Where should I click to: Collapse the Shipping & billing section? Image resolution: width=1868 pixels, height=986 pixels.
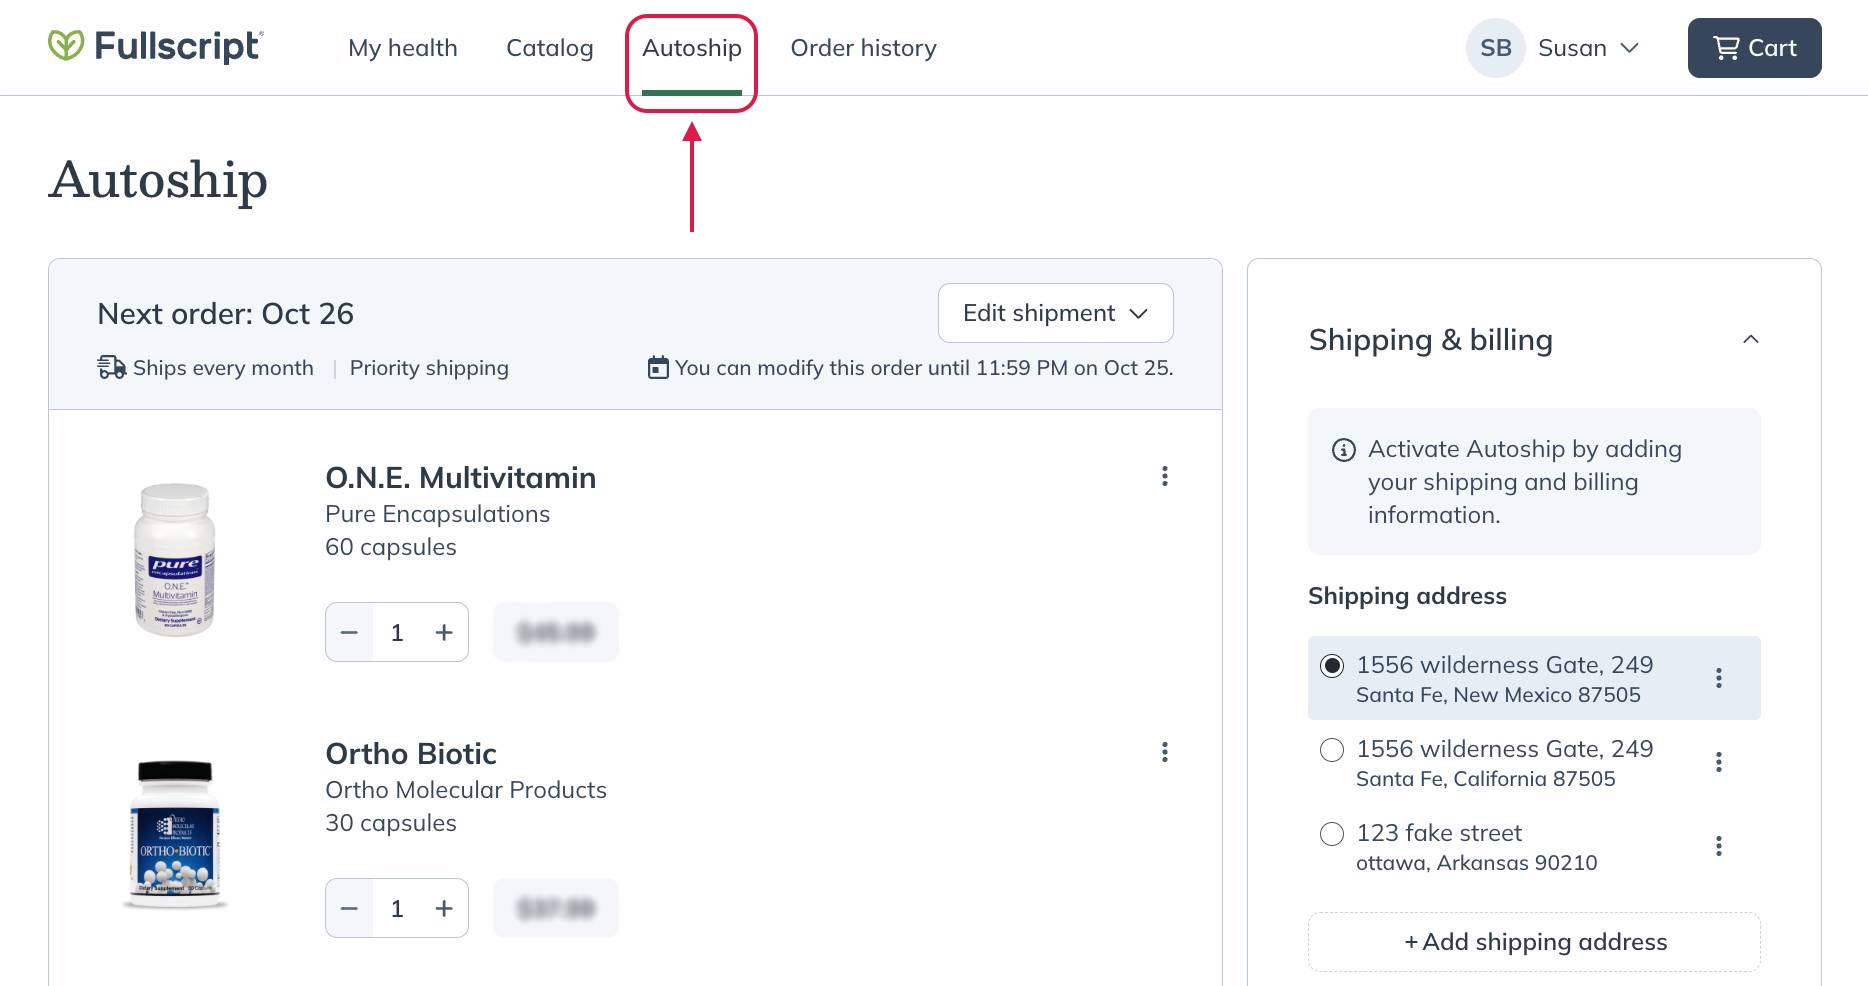pyautogui.click(x=1750, y=340)
